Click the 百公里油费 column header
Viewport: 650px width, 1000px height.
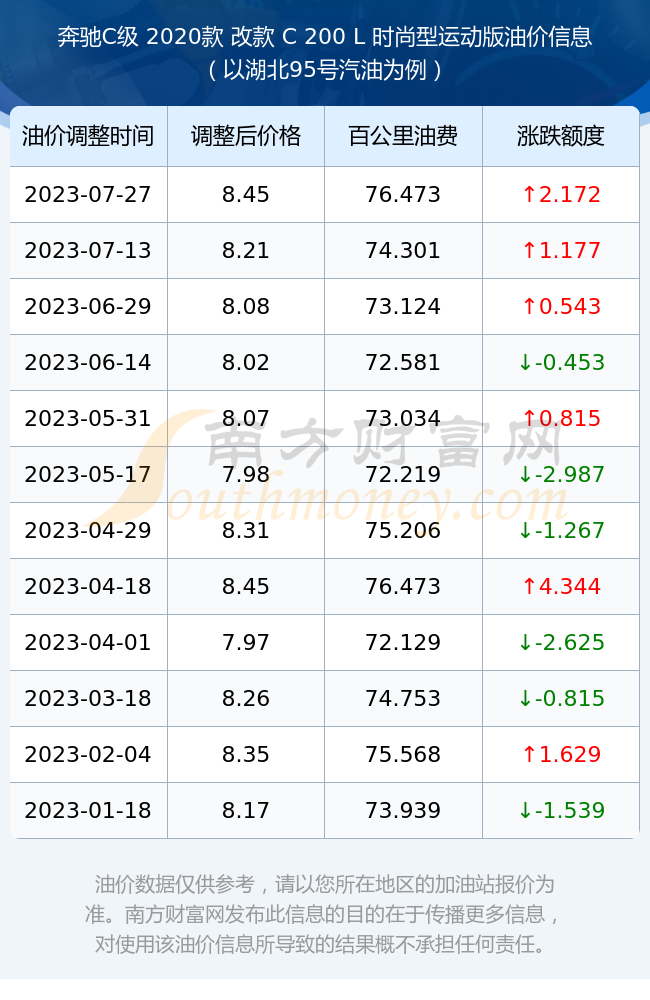pyautogui.click(x=403, y=136)
